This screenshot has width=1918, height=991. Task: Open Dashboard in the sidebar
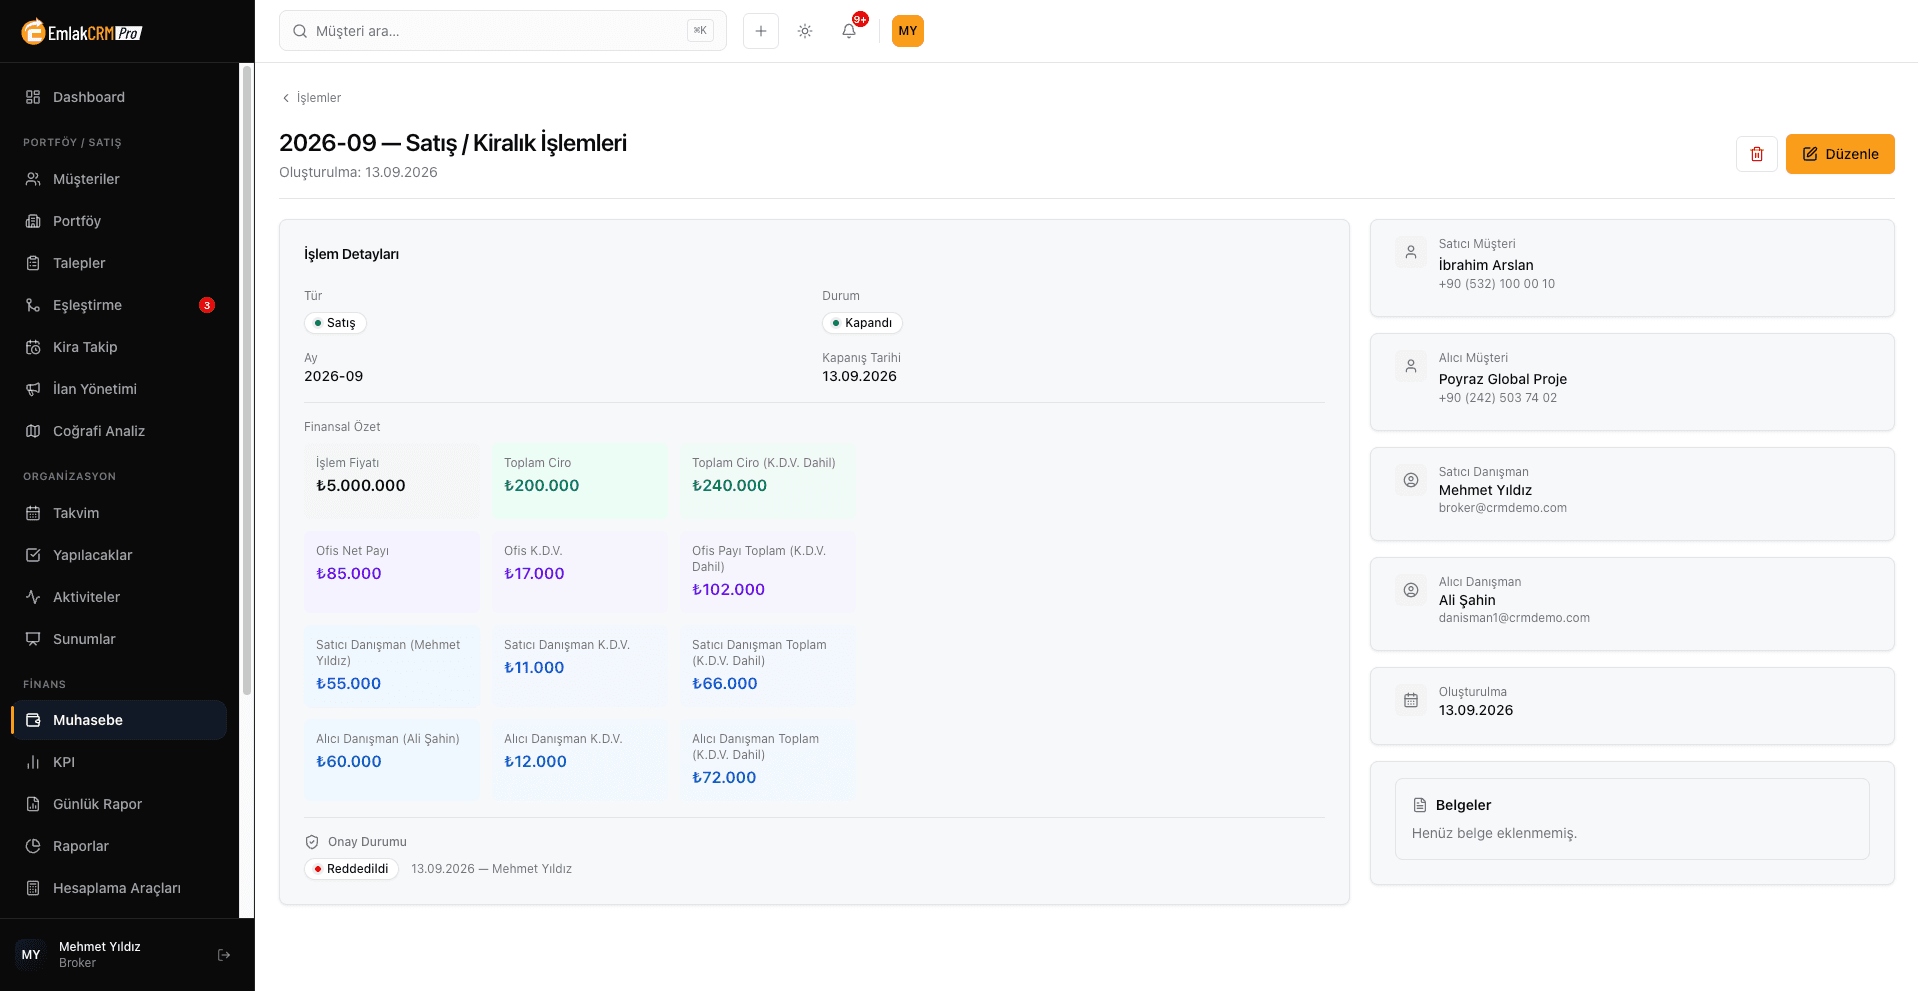pos(119,97)
